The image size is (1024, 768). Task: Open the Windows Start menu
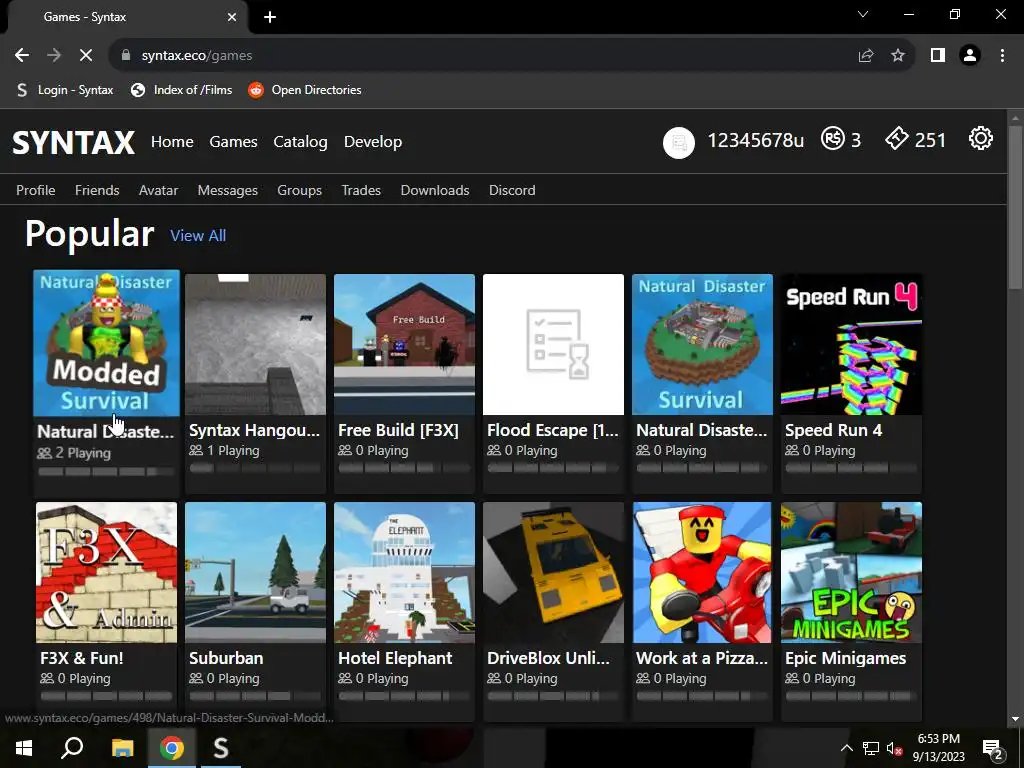click(24, 748)
